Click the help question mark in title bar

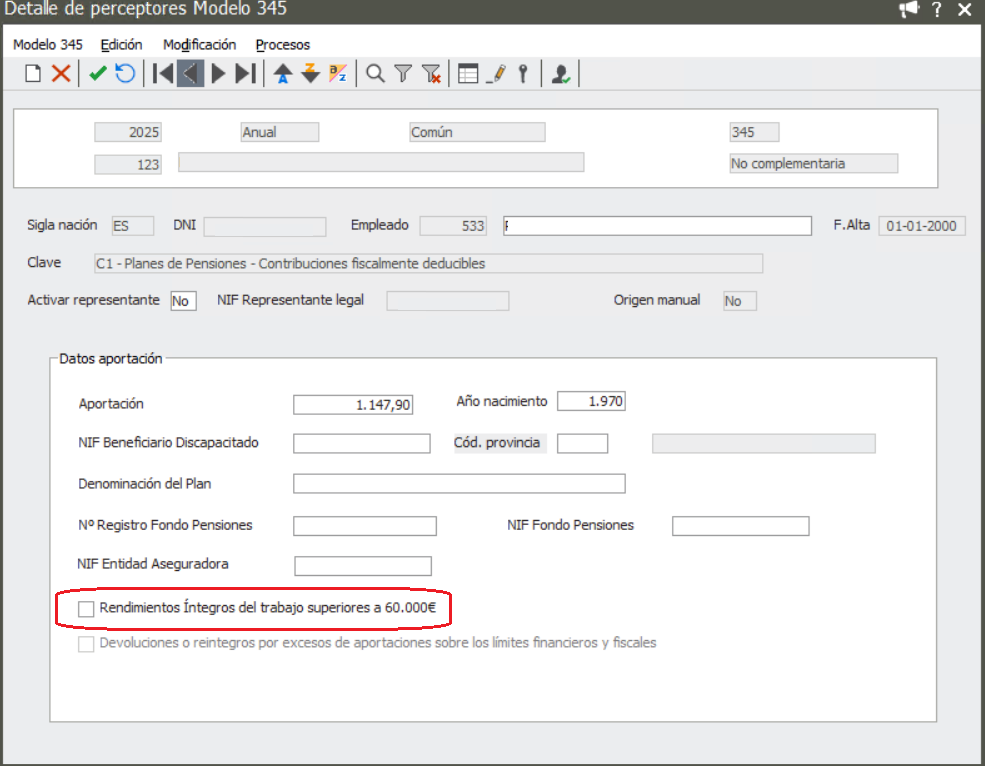pos(937,10)
